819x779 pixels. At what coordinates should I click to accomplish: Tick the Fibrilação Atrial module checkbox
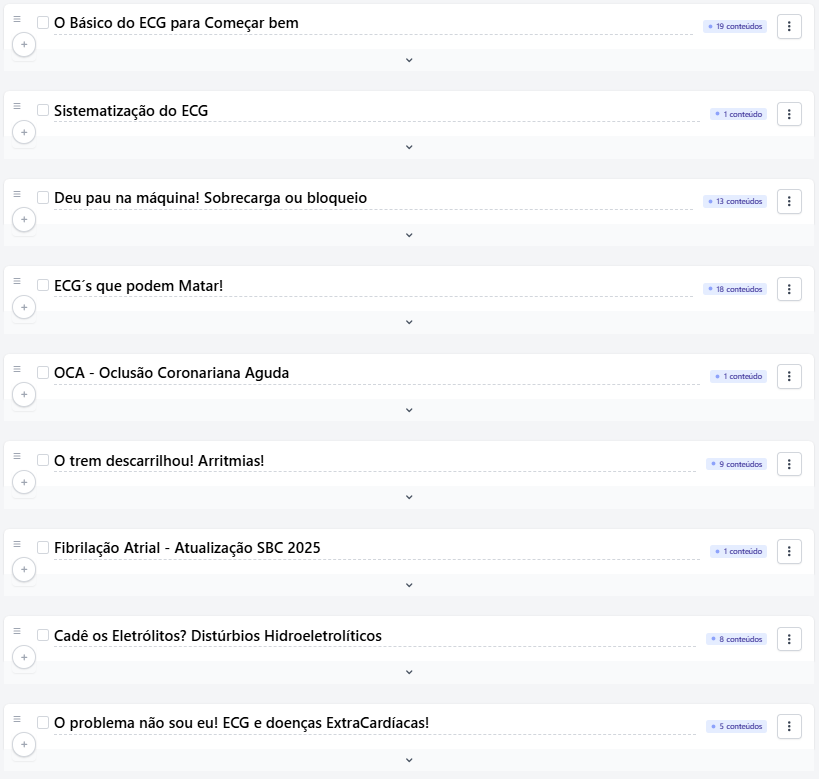(43, 547)
